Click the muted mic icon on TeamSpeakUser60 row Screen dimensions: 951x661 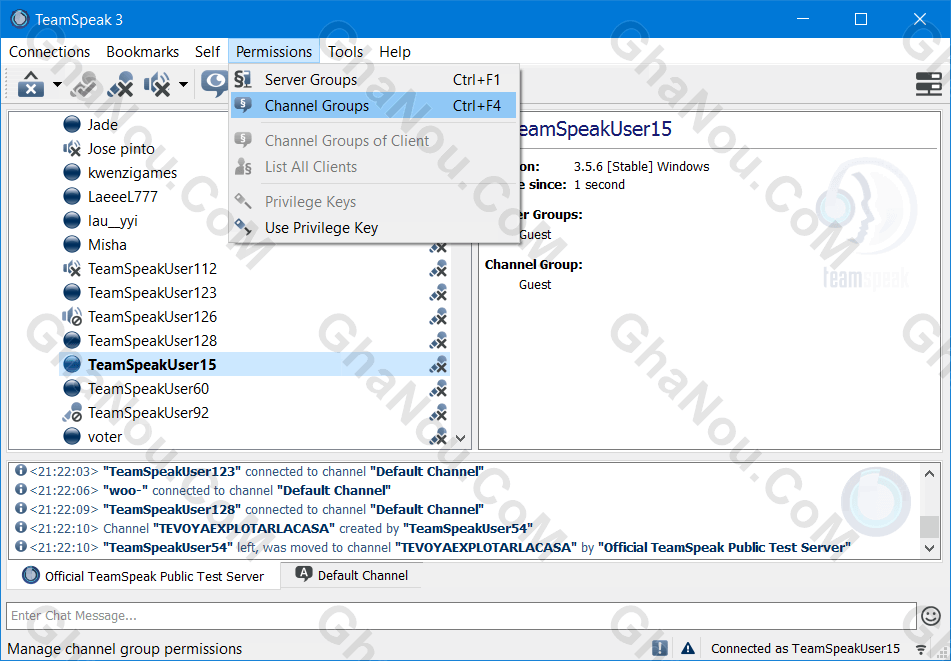tap(438, 389)
